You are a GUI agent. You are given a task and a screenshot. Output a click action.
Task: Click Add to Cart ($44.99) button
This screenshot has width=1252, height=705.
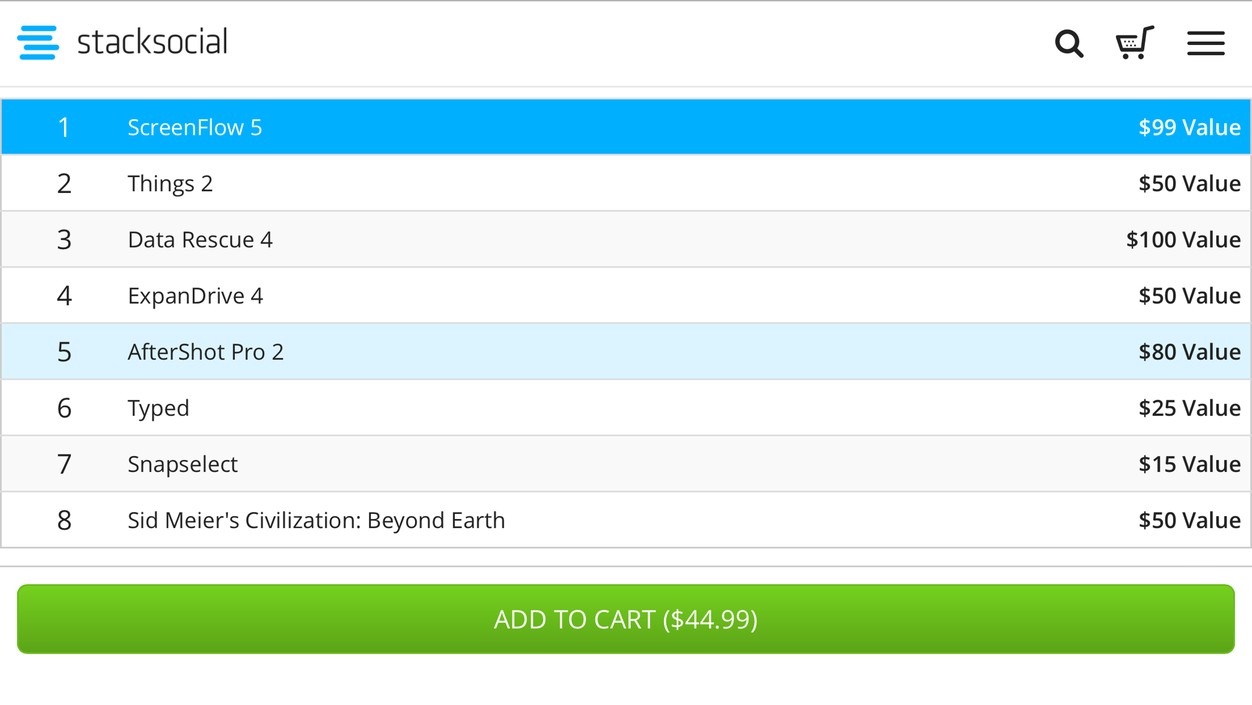[626, 619]
